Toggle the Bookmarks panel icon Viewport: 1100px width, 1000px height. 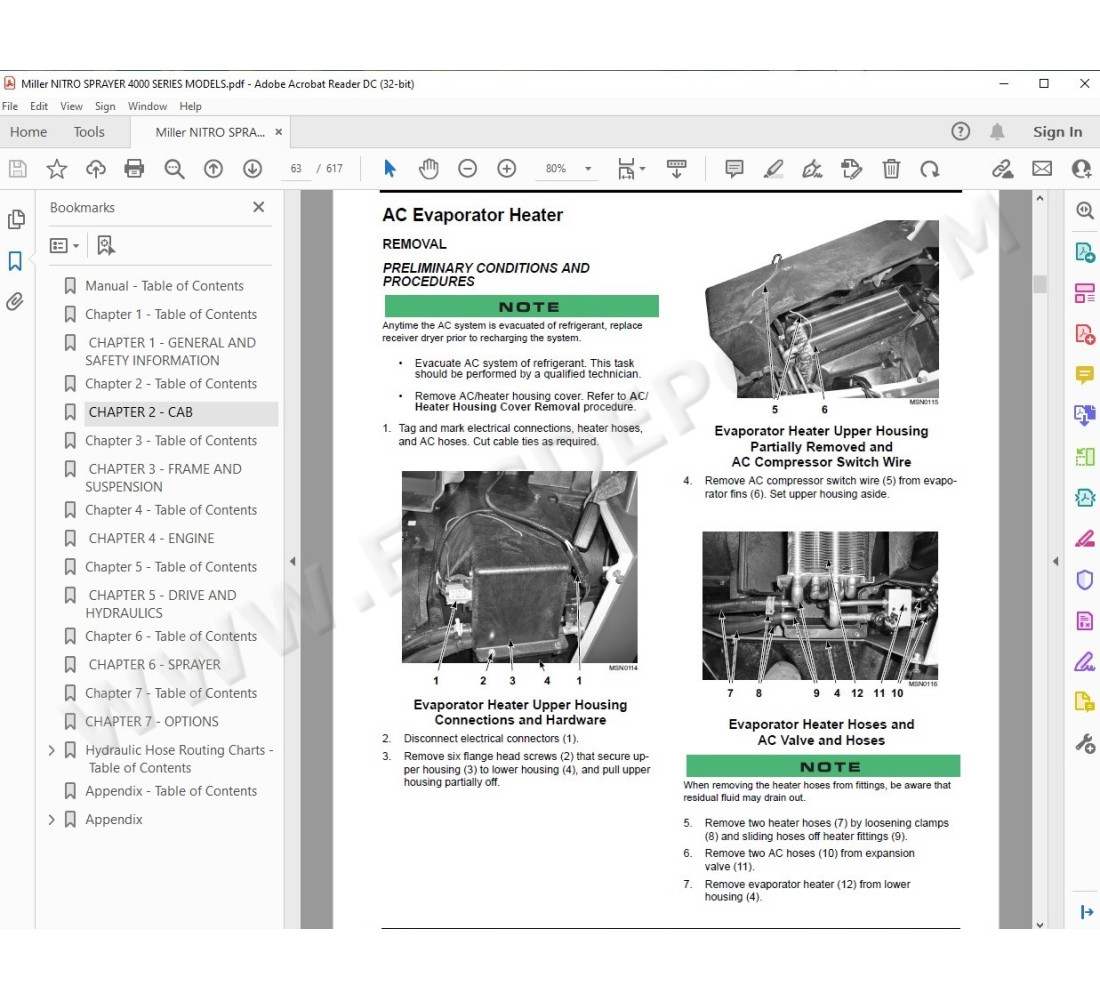tap(15, 261)
